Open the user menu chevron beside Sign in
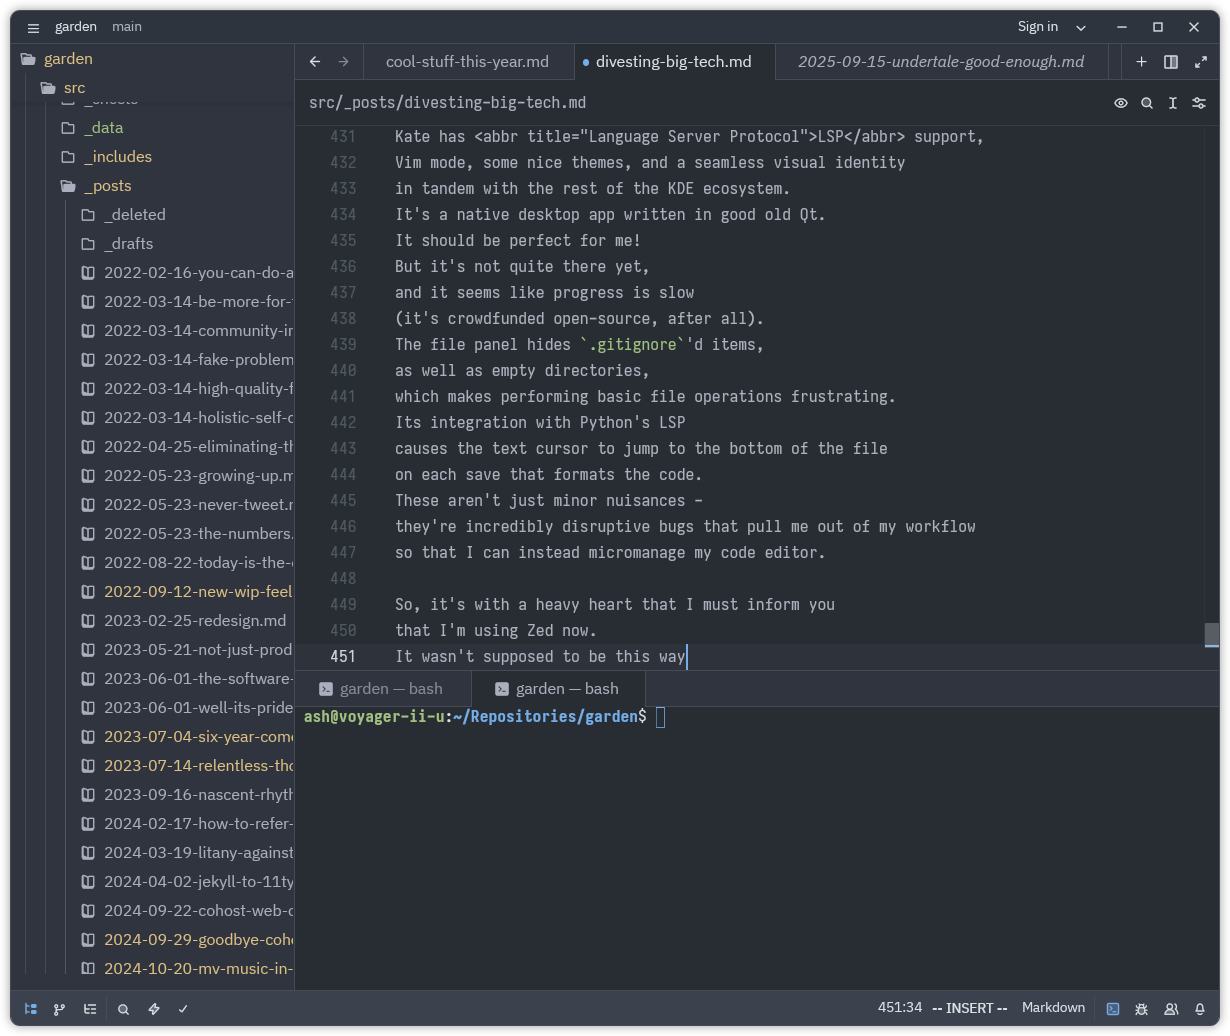Image resolution: width=1230 pixels, height=1036 pixels. [x=1080, y=27]
